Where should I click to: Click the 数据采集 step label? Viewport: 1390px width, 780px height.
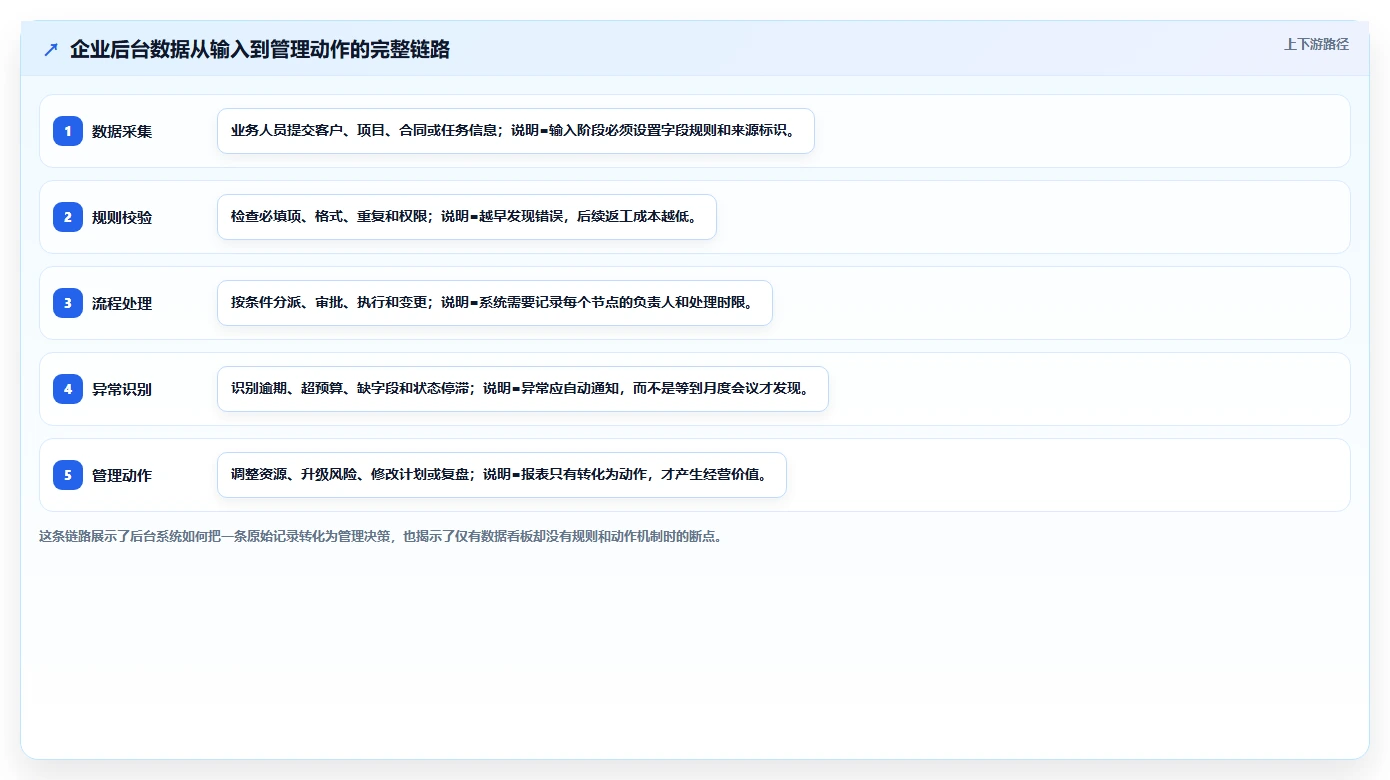click(122, 131)
